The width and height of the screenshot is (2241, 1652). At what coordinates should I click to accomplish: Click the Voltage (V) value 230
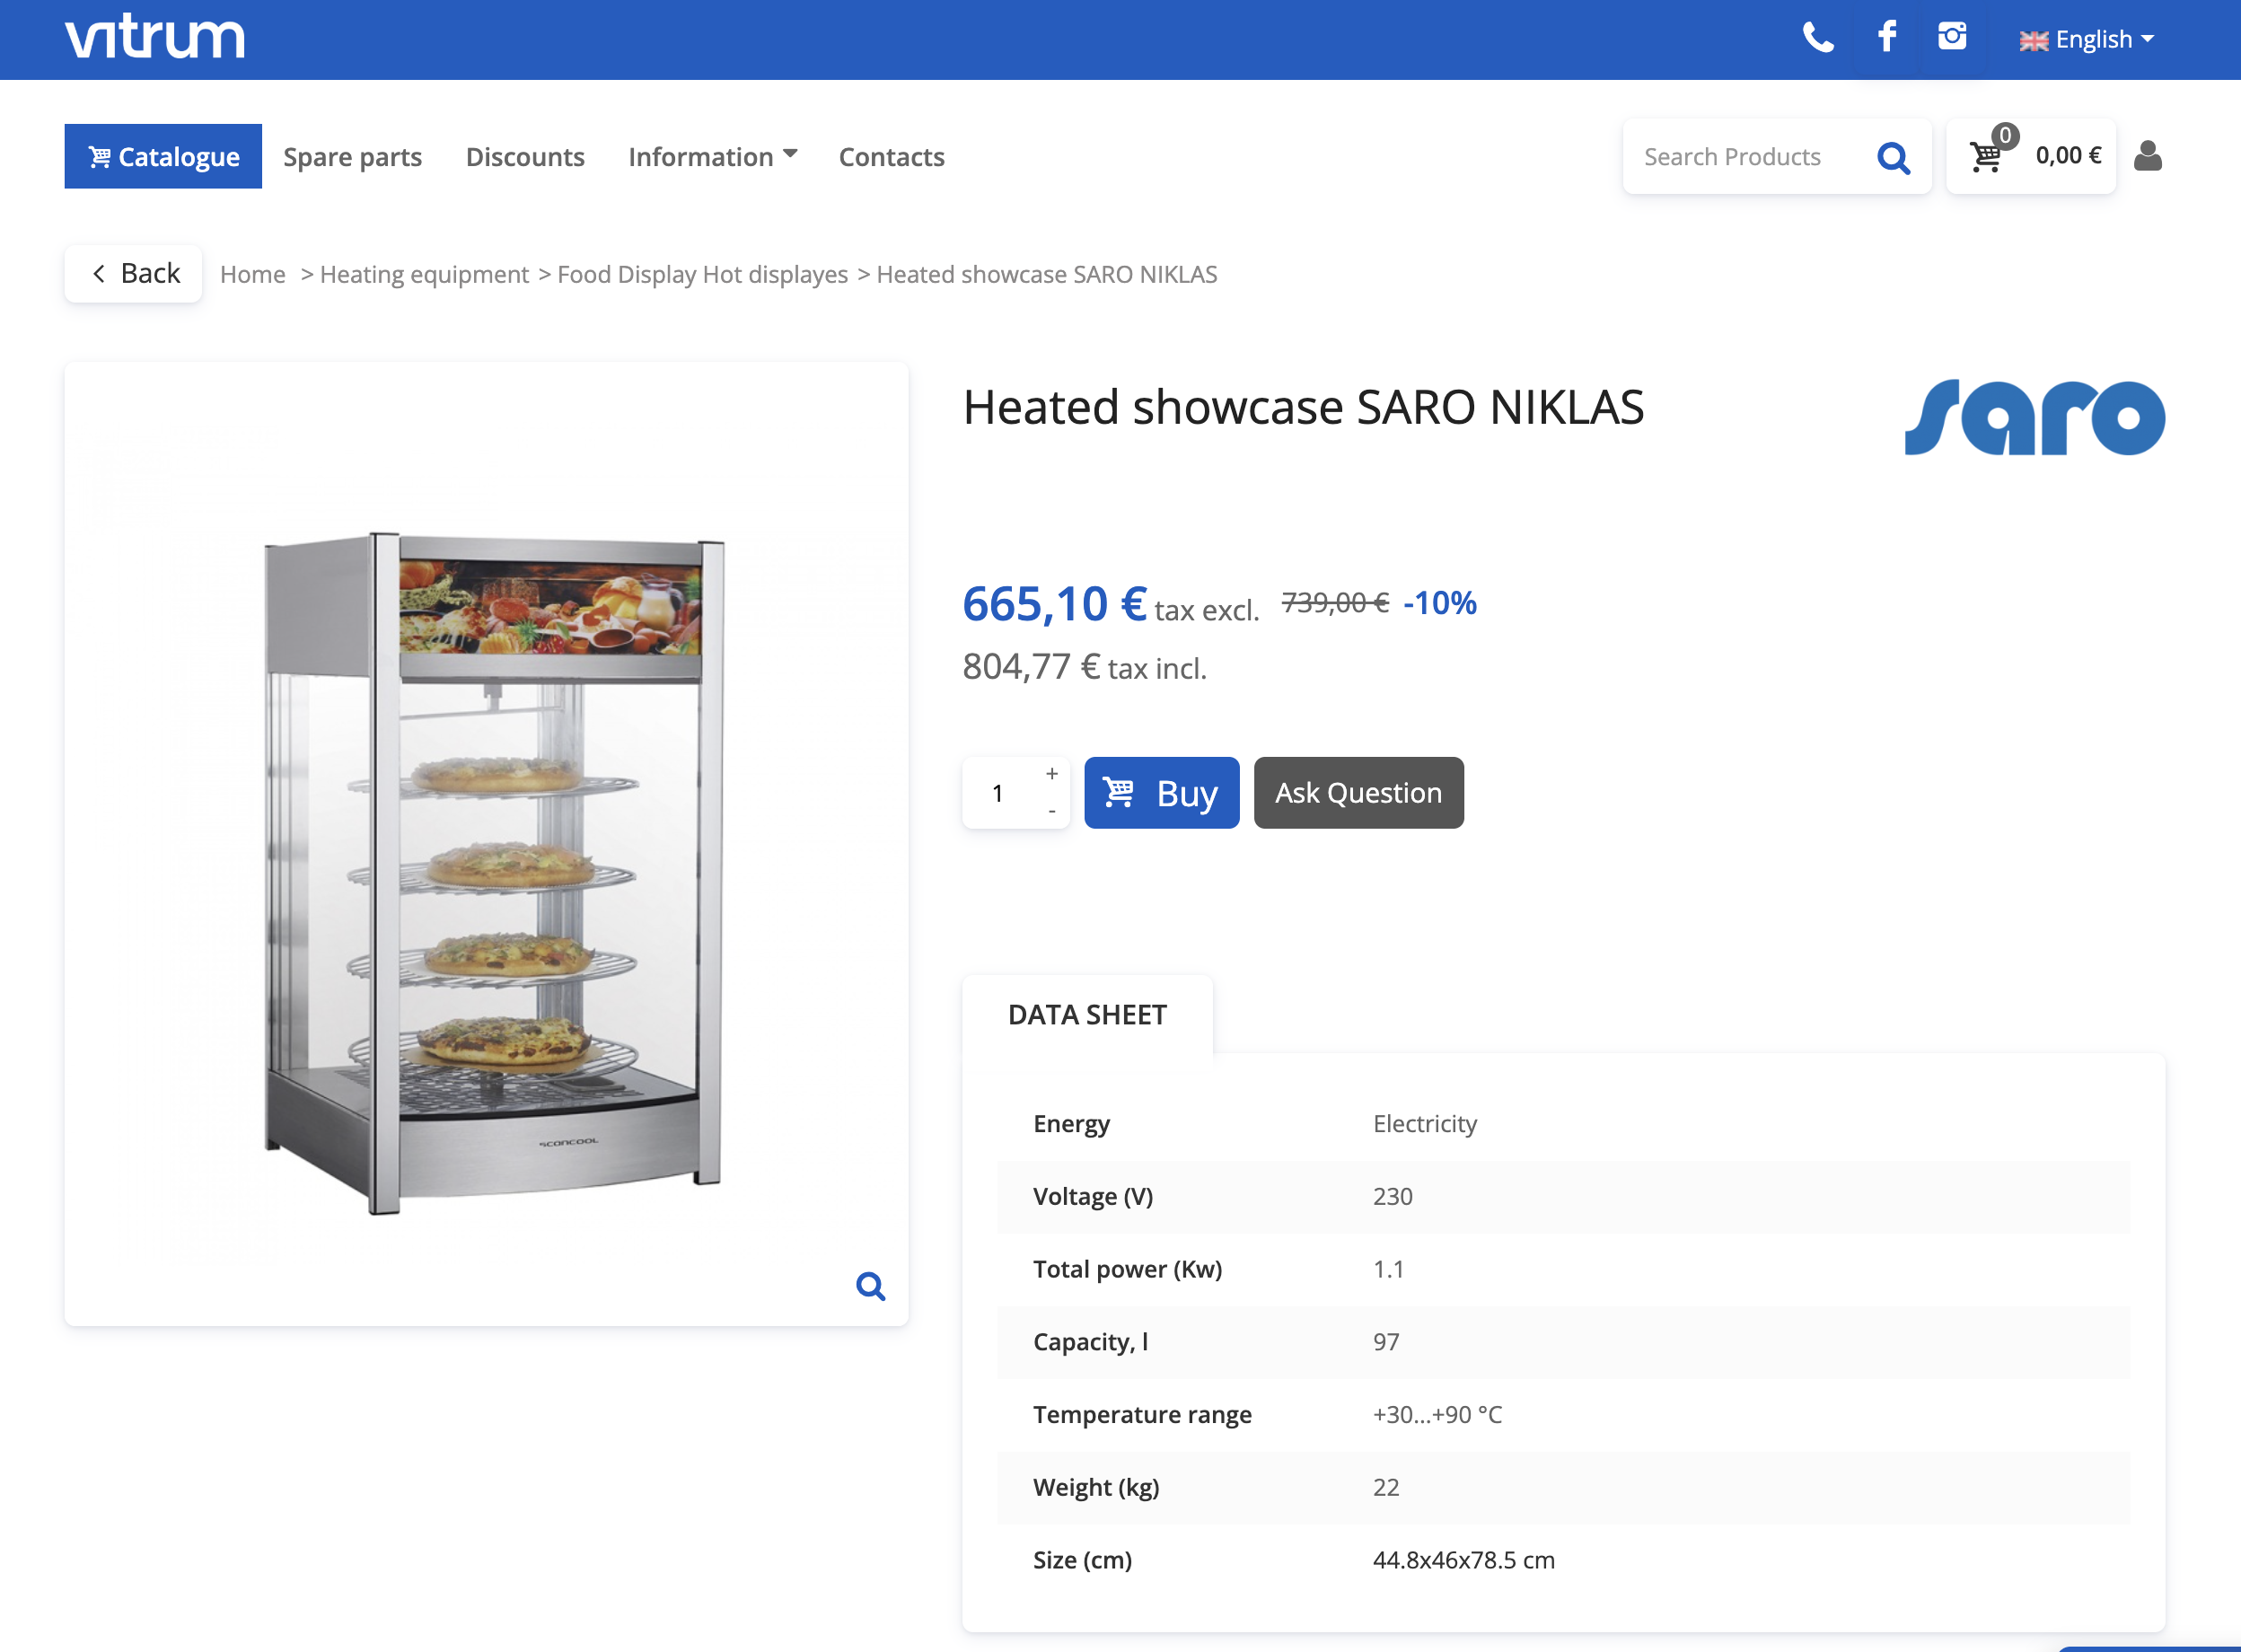[1392, 1196]
